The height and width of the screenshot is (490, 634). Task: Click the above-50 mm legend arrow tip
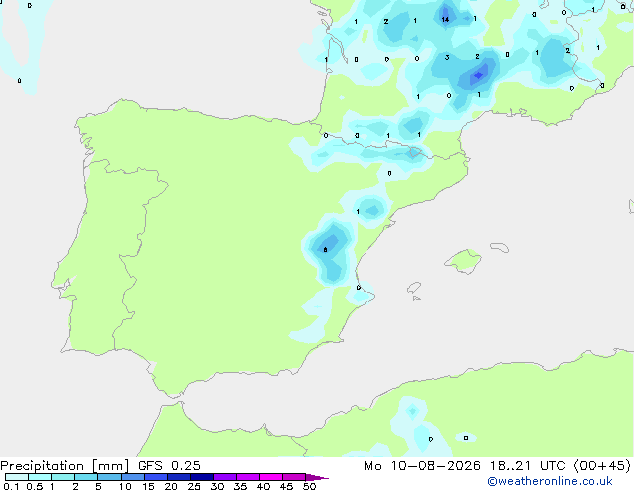tap(317, 477)
